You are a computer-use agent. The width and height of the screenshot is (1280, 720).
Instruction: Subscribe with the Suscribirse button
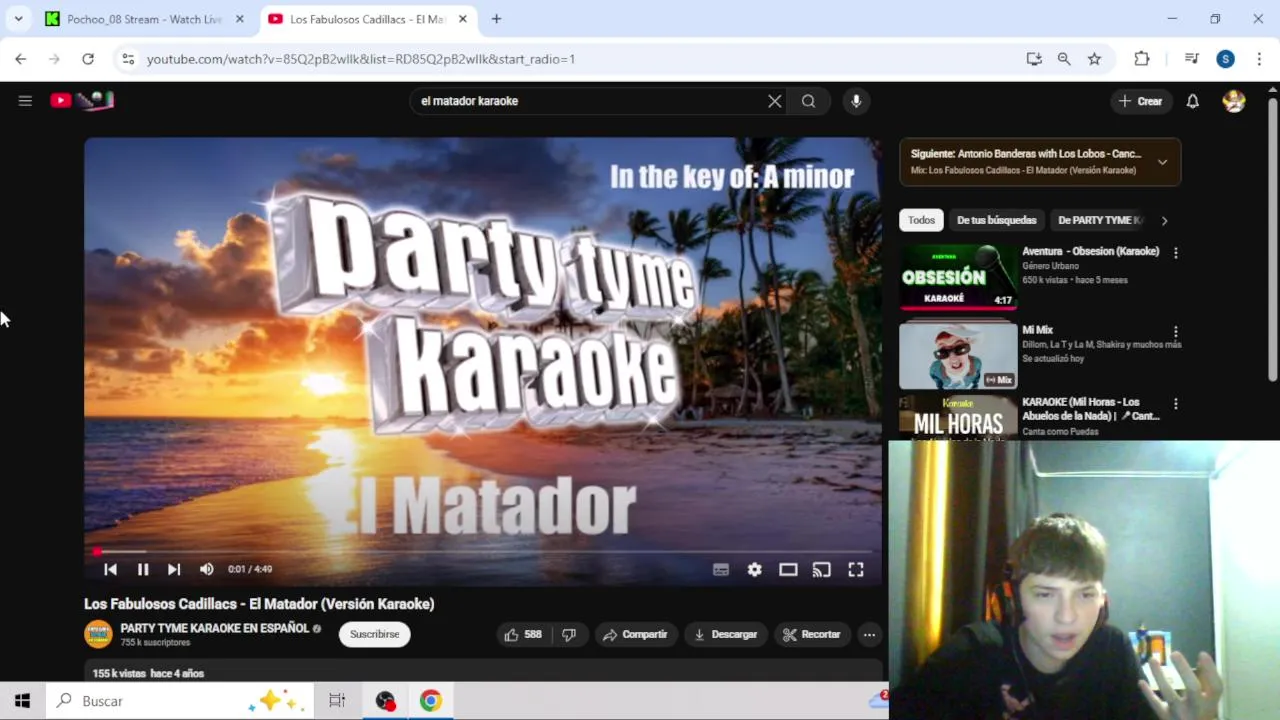(375, 634)
